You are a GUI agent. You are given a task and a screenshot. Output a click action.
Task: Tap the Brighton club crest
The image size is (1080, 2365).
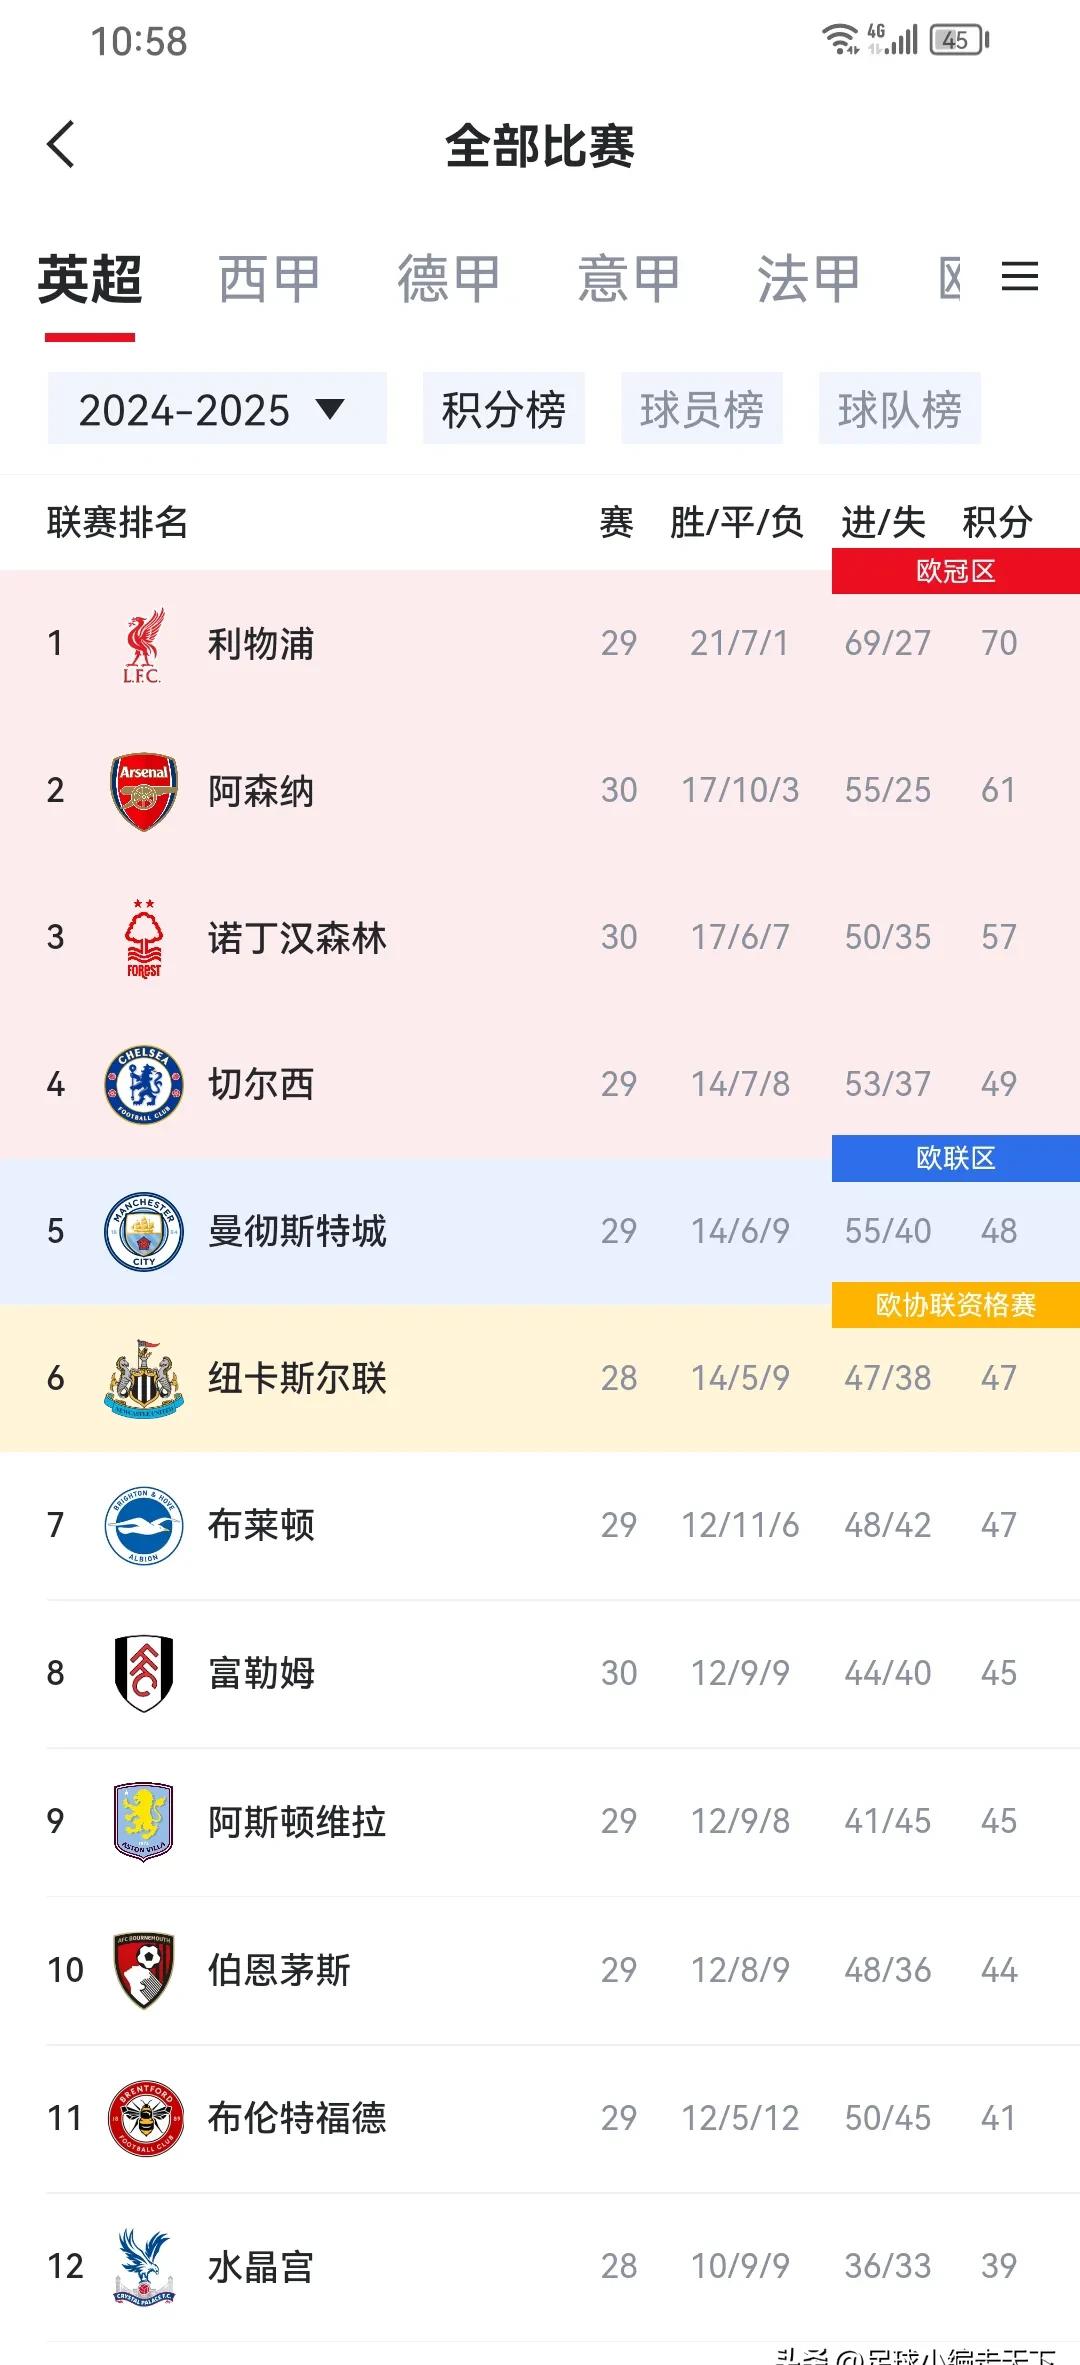coord(143,1524)
